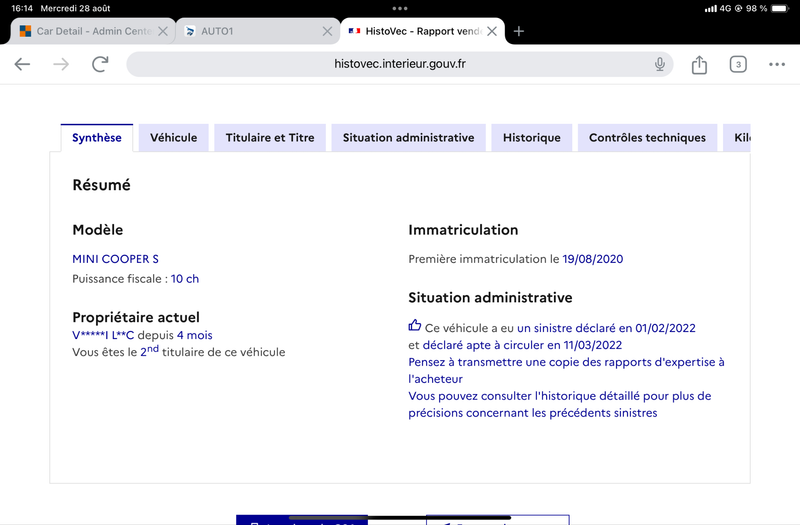The image size is (800, 525).
Task: Click 'Vous pouvez consulter l'historique détaillé' text
Action: 560,404
